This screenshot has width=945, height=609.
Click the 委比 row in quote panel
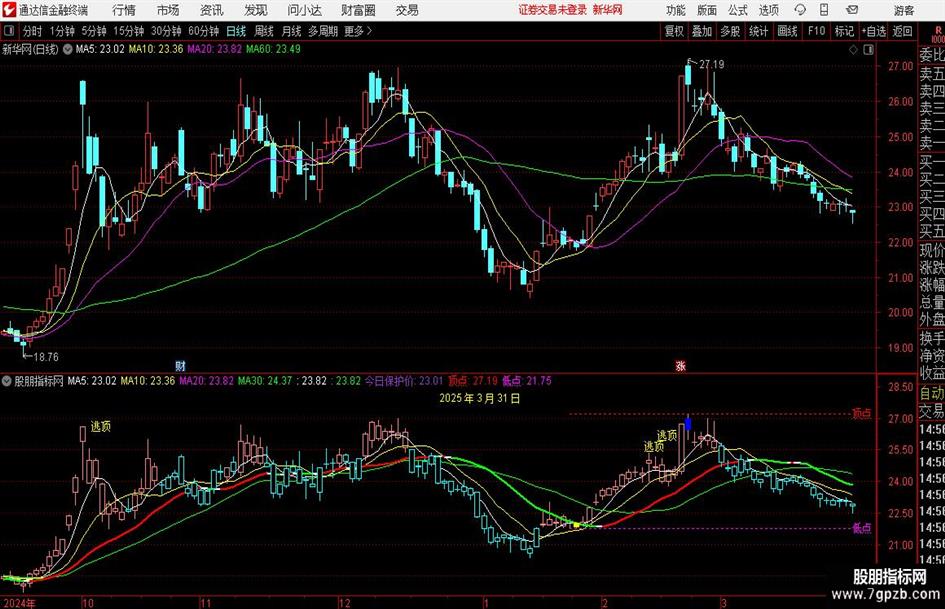[932, 55]
